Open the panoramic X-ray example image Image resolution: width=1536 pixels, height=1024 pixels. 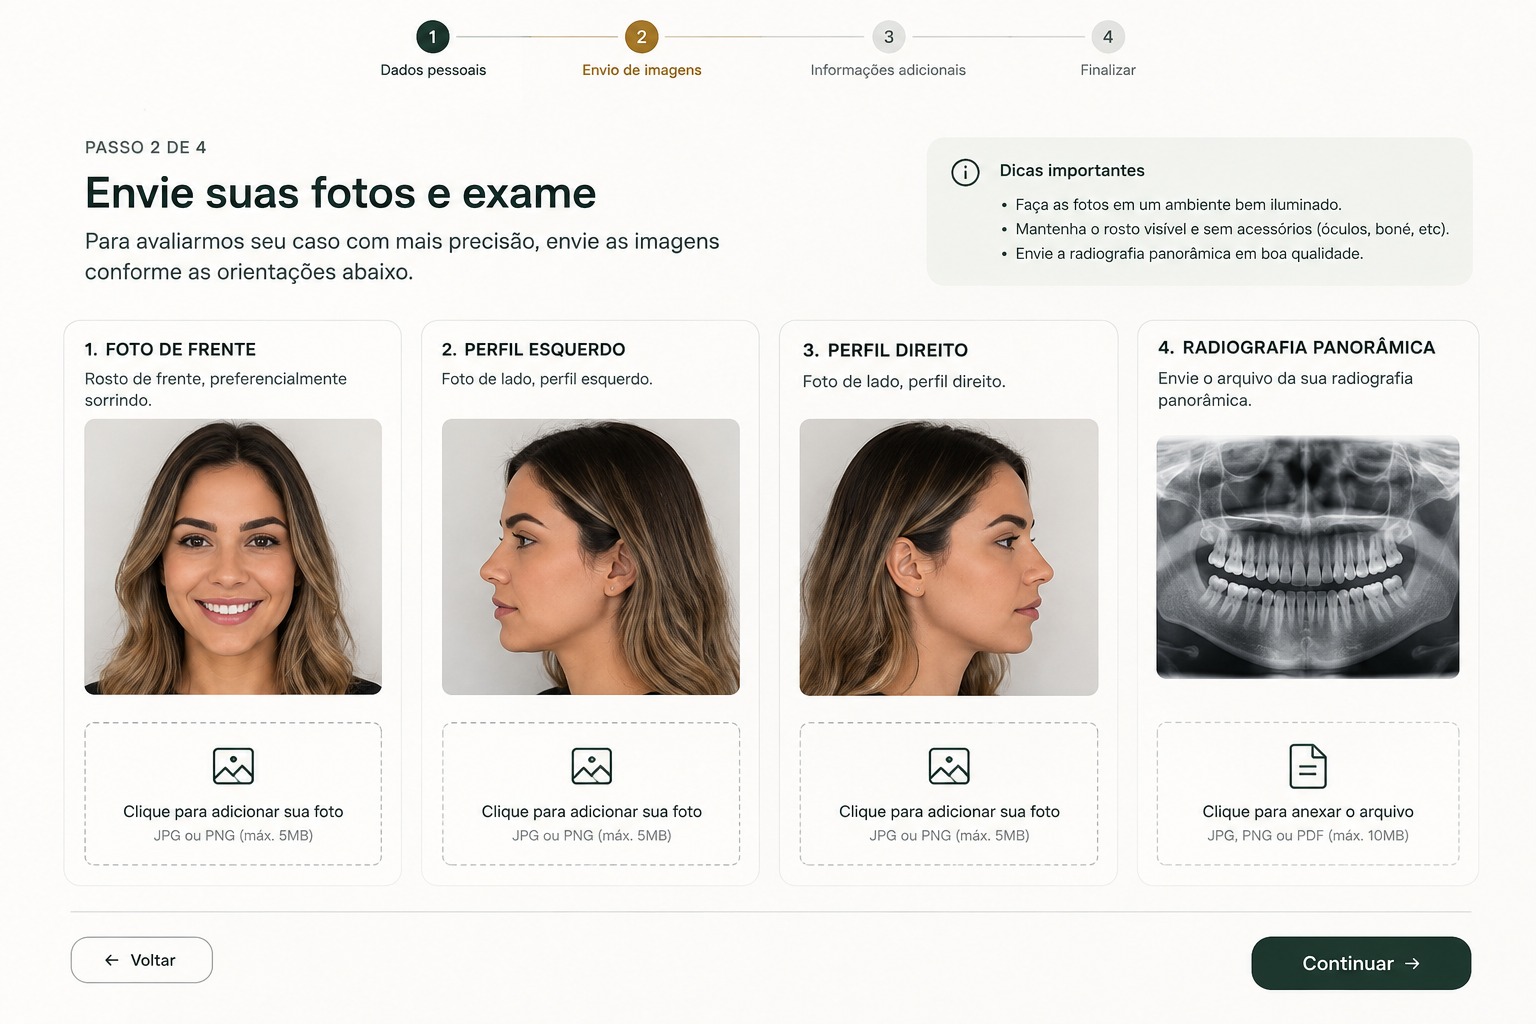pos(1308,557)
